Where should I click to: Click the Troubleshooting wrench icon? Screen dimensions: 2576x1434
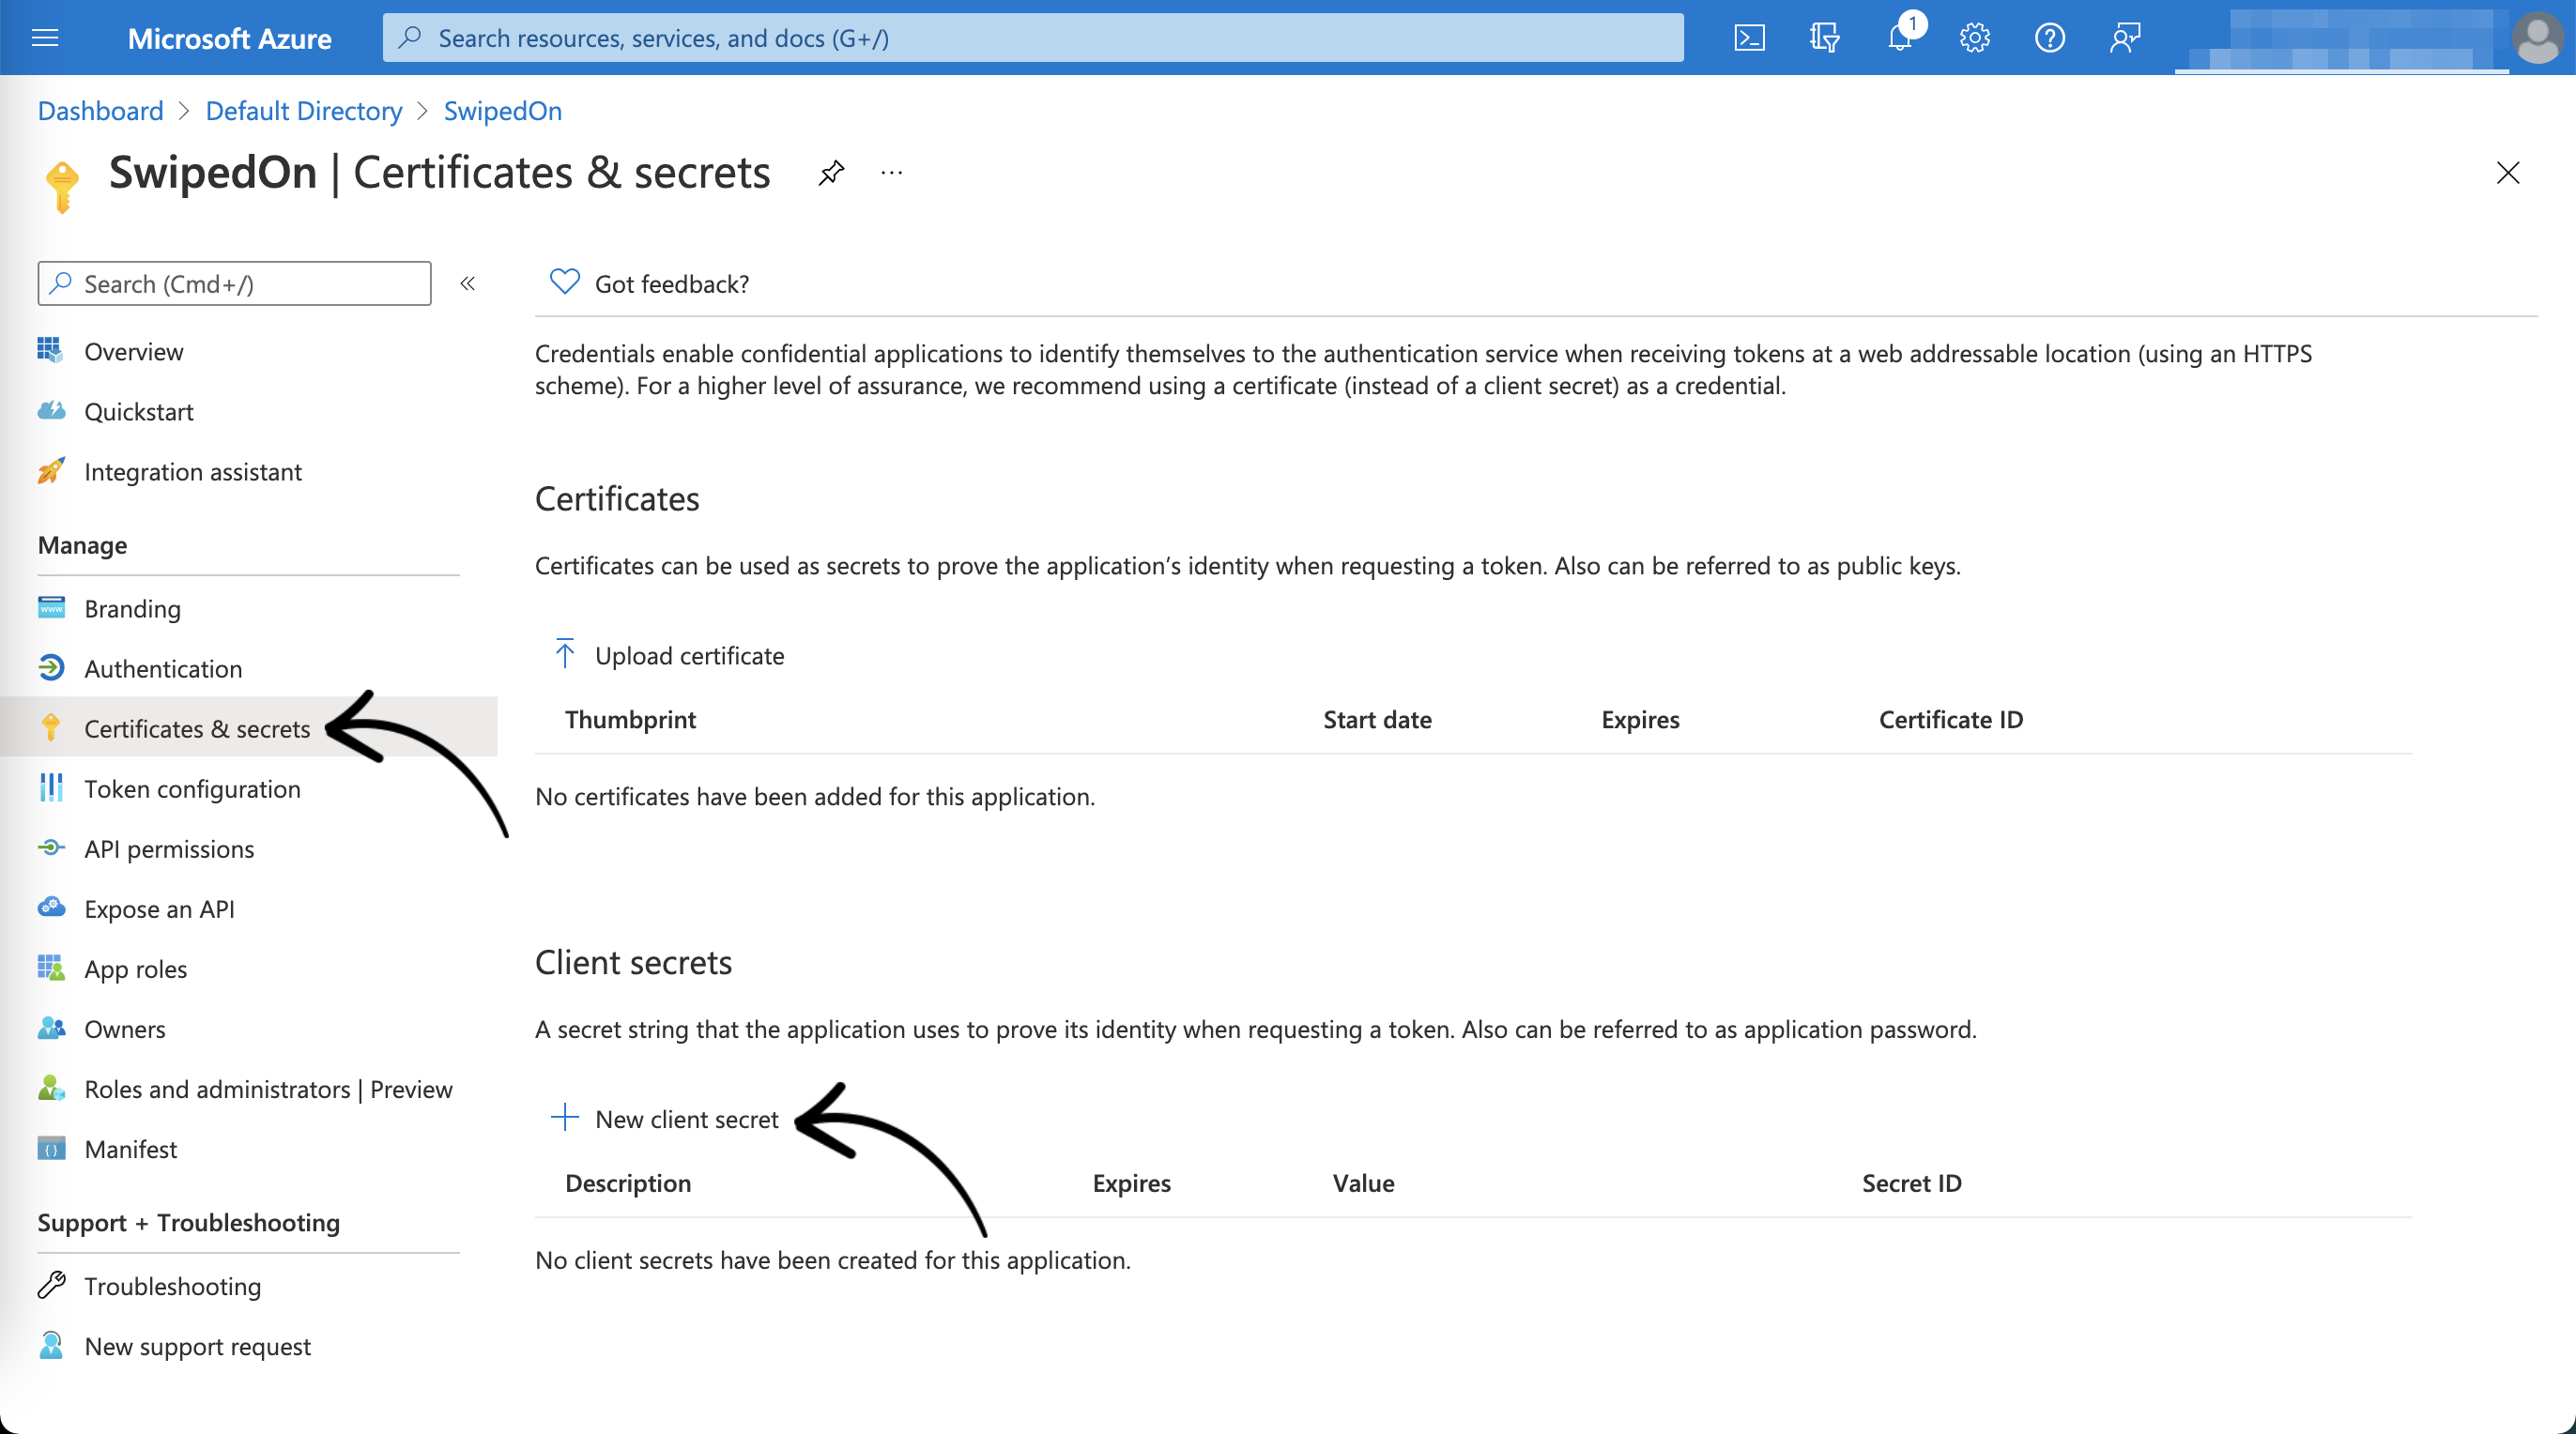51,1285
